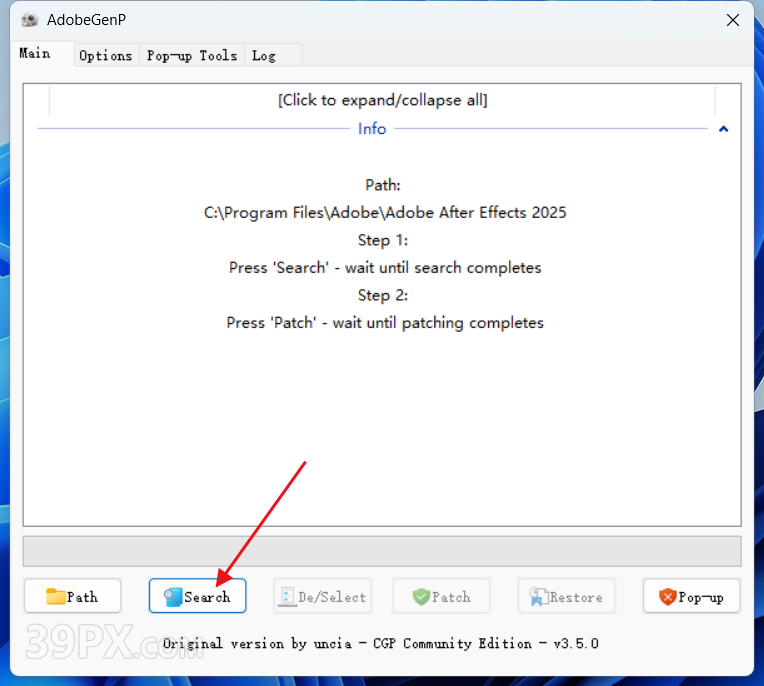Open the Log tab
764x686 pixels.
[273, 56]
